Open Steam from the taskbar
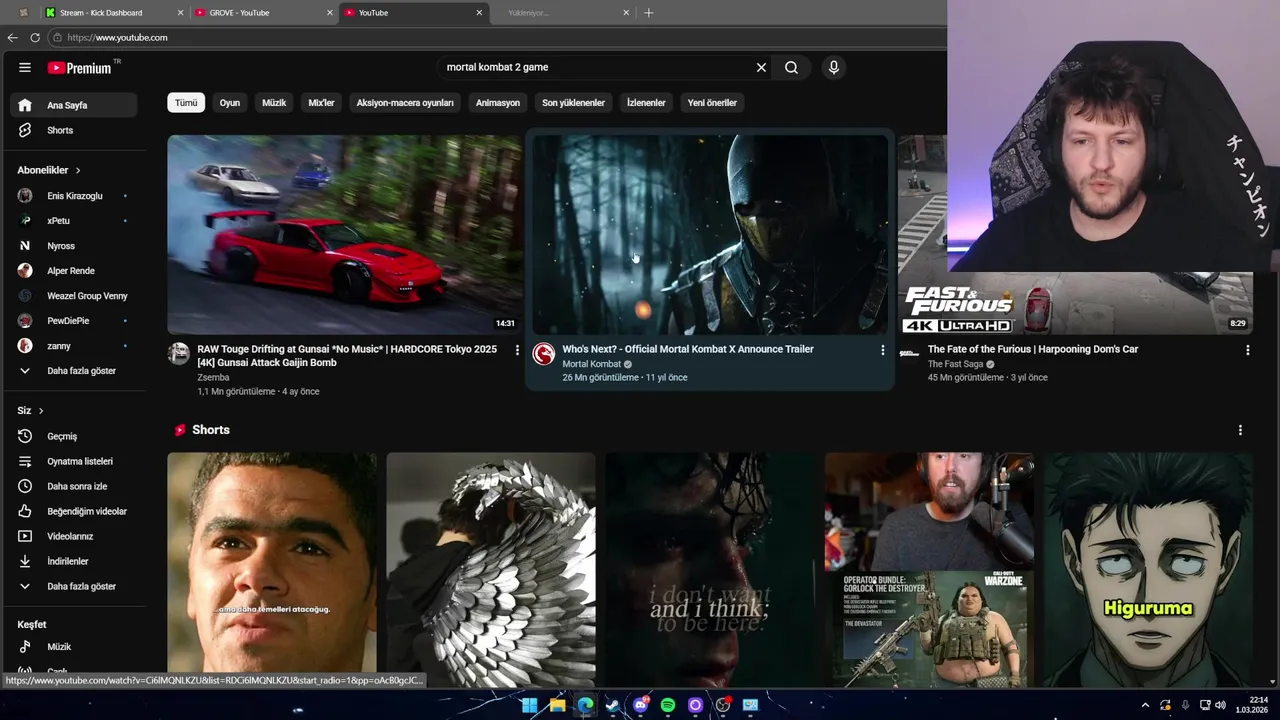The image size is (1280, 720). [x=612, y=705]
